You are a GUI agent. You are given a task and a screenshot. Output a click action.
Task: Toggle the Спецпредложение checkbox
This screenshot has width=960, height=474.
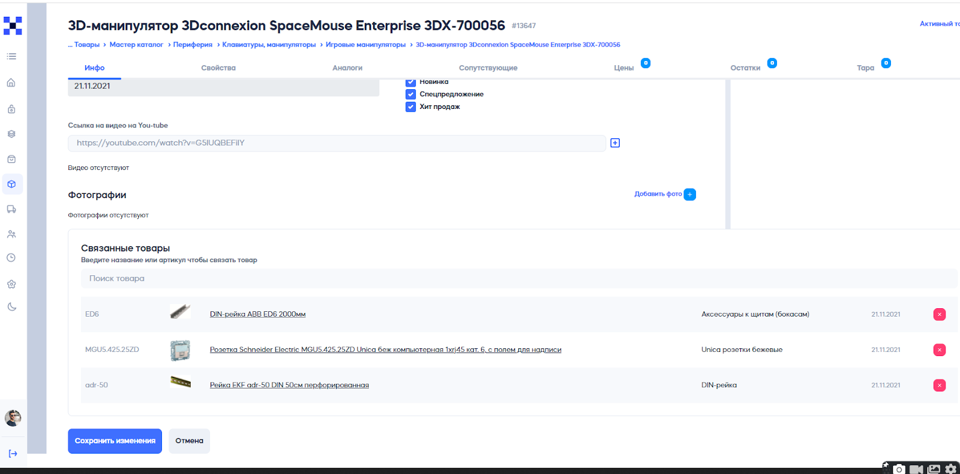coord(411,94)
